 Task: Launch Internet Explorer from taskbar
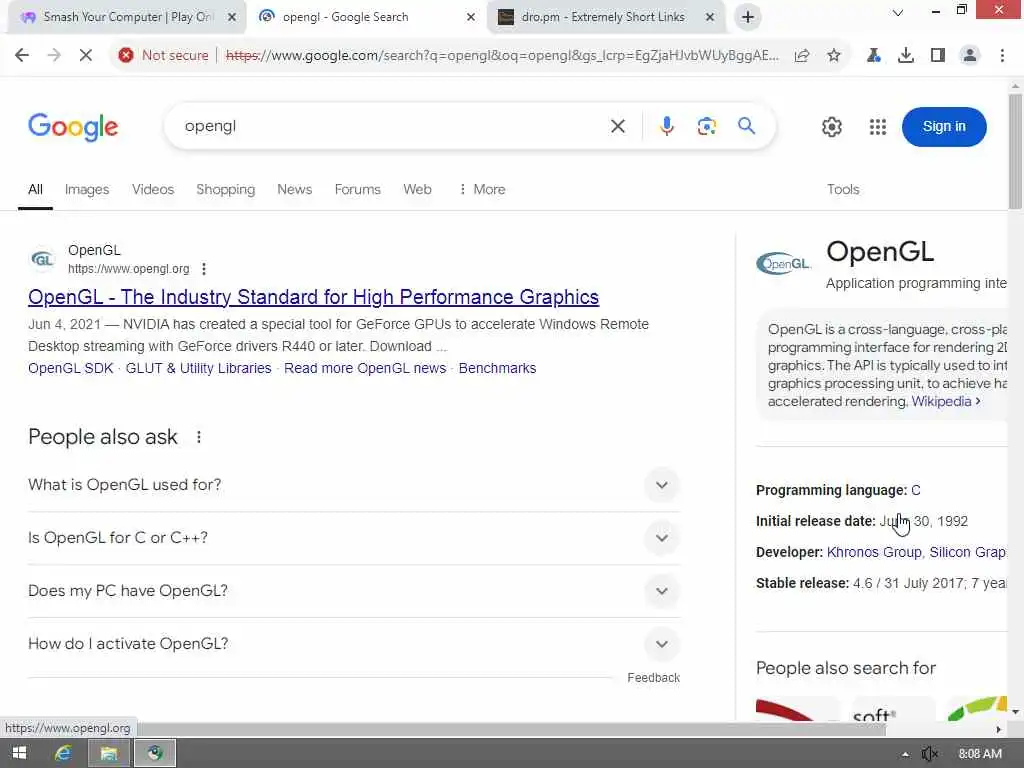(x=63, y=753)
